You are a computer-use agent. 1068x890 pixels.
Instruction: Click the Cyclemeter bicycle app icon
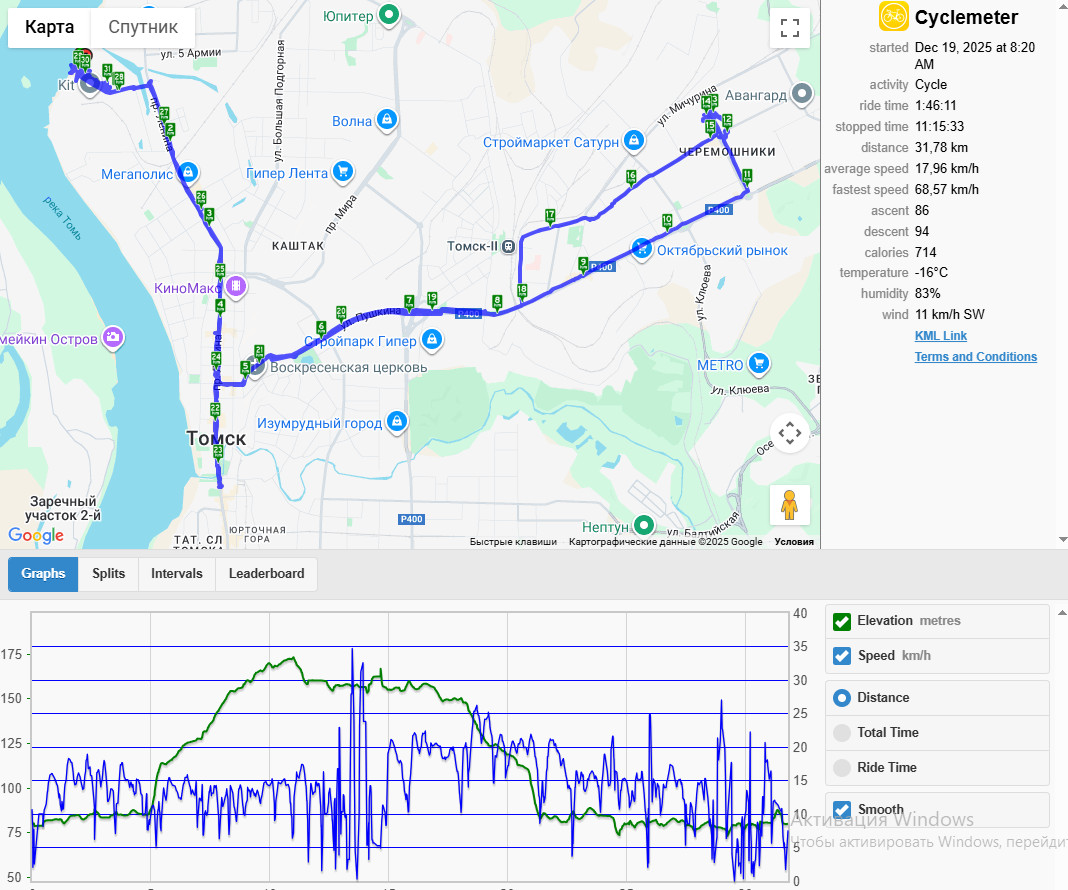coord(893,16)
